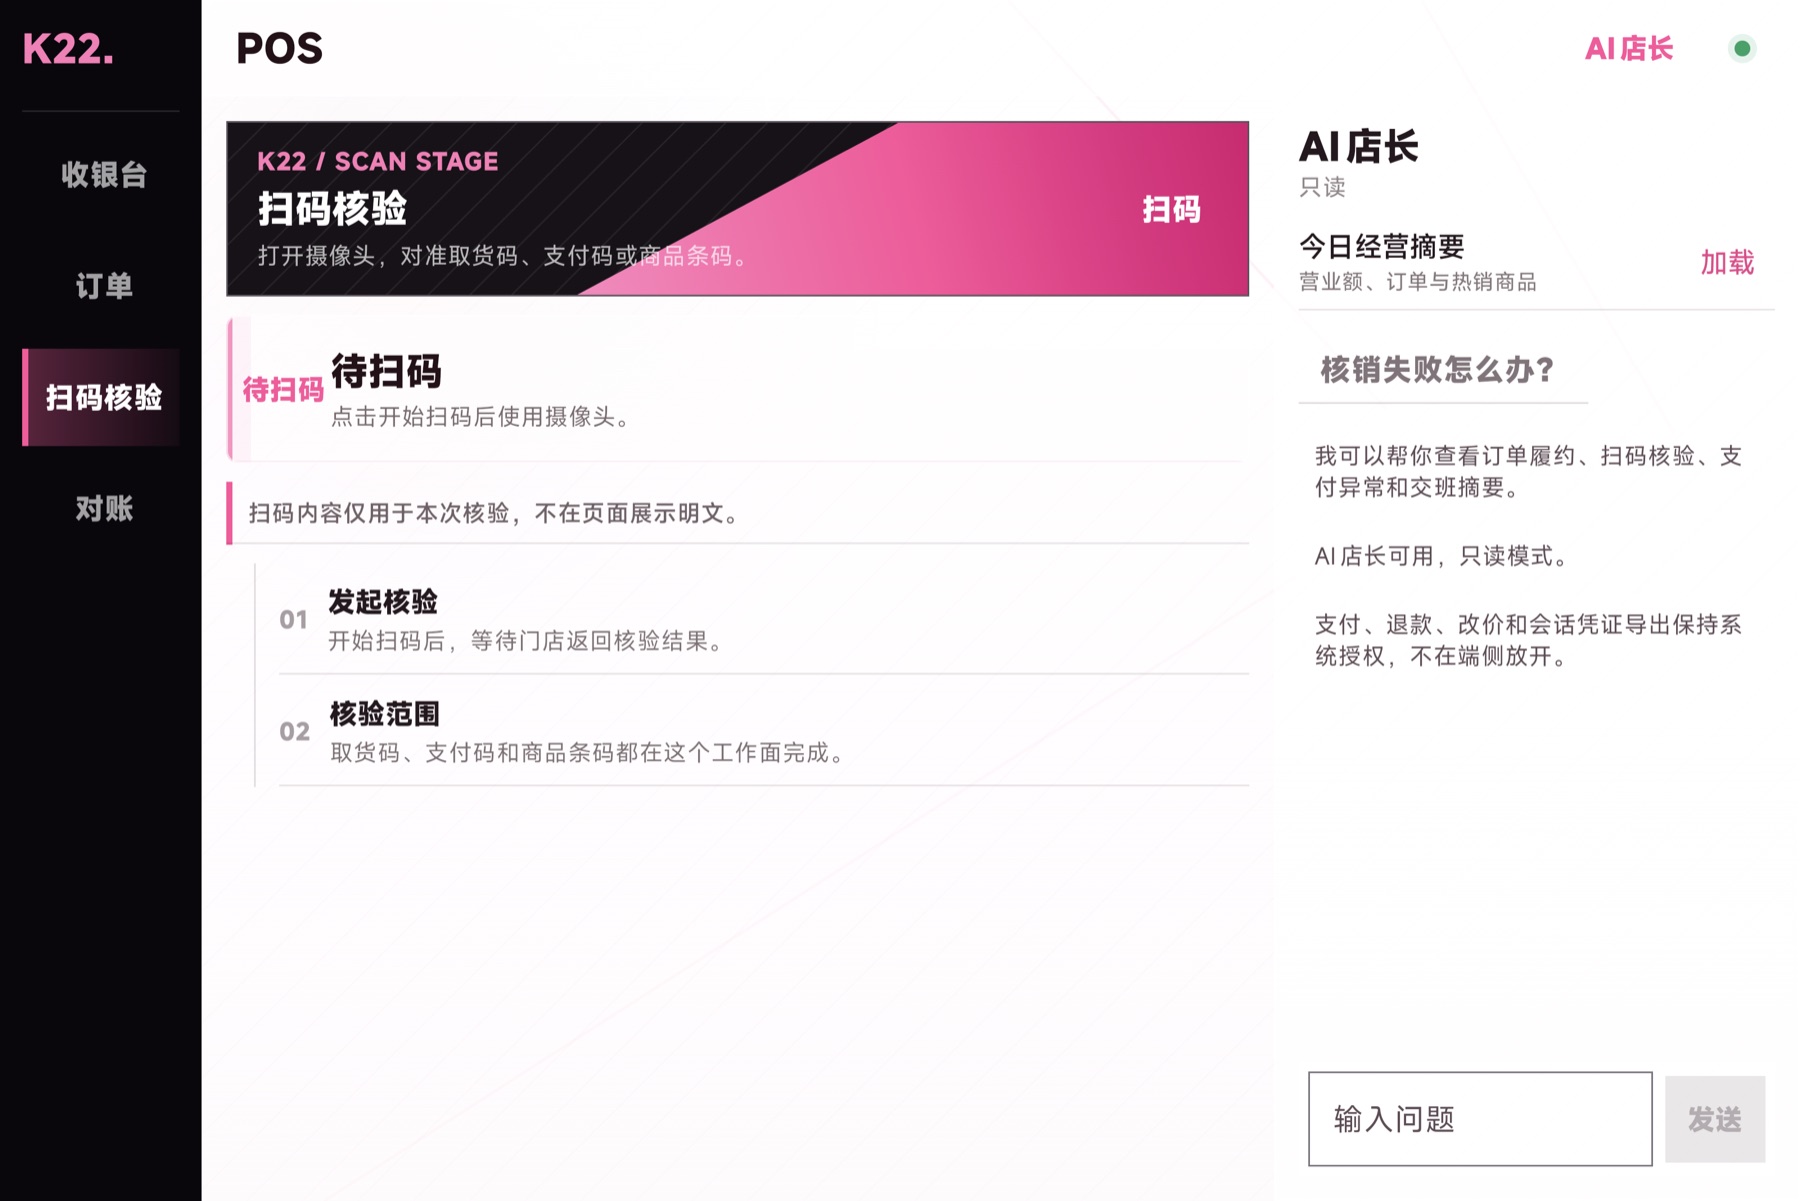Tap the 扫码 button in the banner
This screenshot has width=1800, height=1201.
click(x=1171, y=210)
